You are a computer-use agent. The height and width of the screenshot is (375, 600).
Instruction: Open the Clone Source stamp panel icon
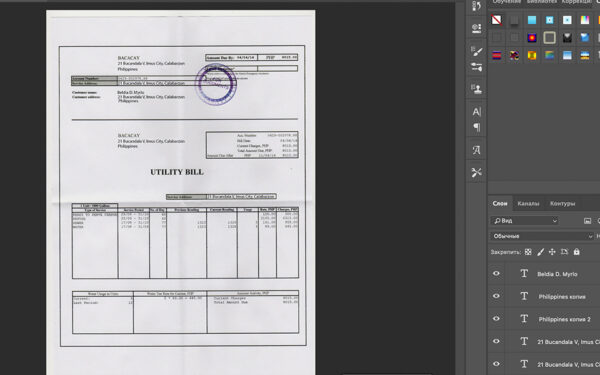tap(476, 89)
